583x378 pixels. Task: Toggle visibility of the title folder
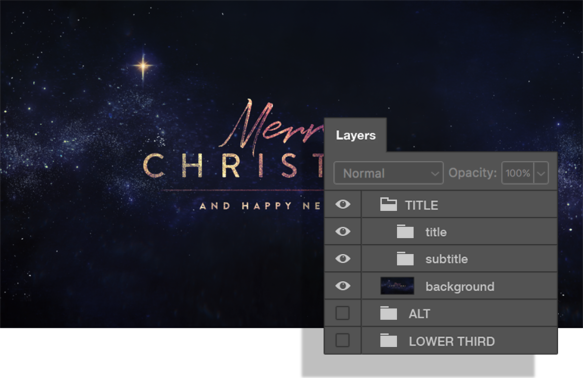click(x=343, y=232)
